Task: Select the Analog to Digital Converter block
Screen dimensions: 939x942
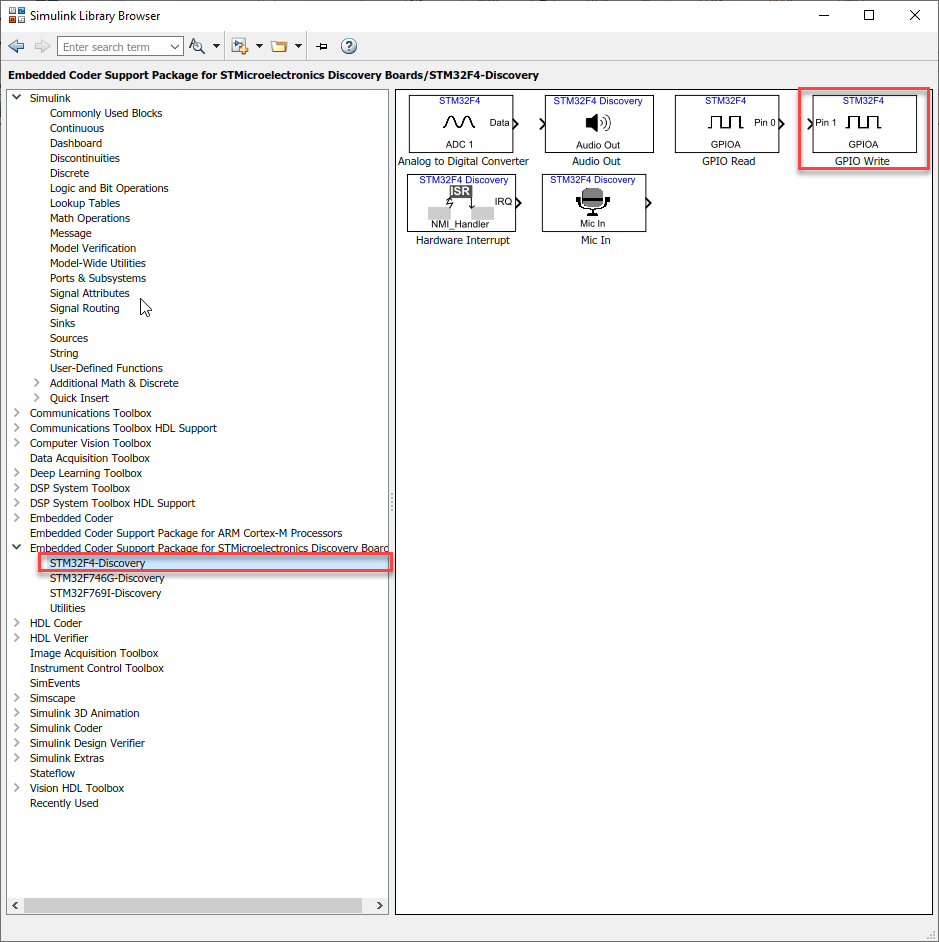Action: pos(458,123)
